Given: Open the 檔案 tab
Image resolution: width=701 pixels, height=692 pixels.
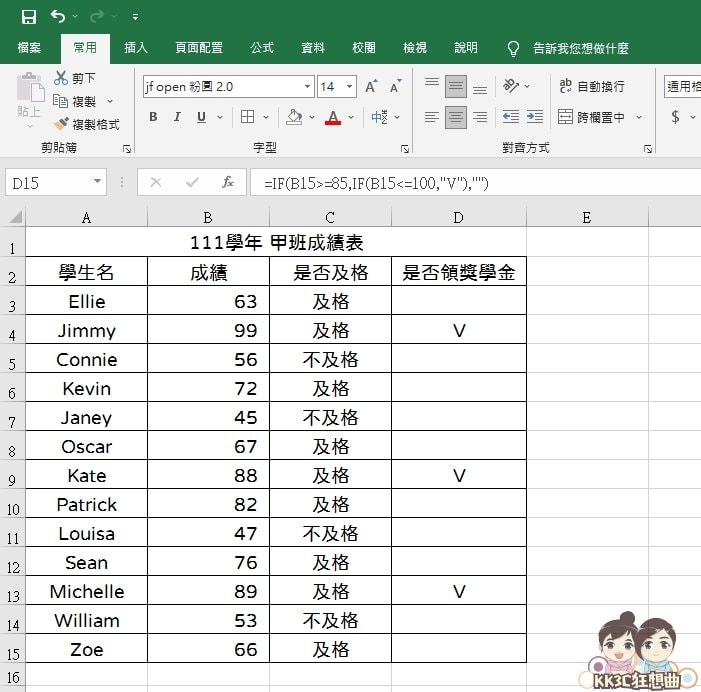Looking at the screenshot, I should pyautogui.click(x=29, y=48).
